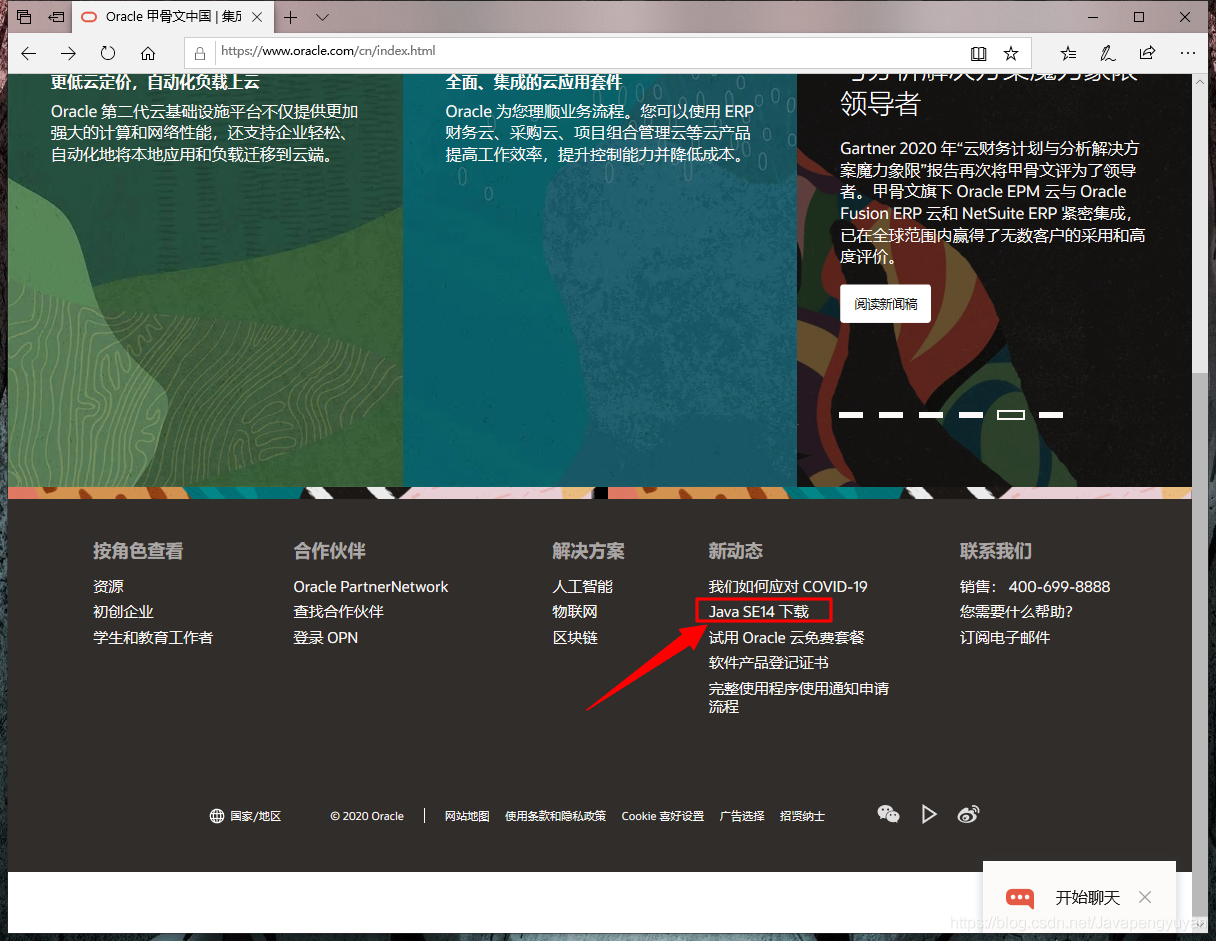Open Cookie 喜好设置 link
Viewport: 1216px width, 941px height.
pyautogui.click(x=662, y=816)
